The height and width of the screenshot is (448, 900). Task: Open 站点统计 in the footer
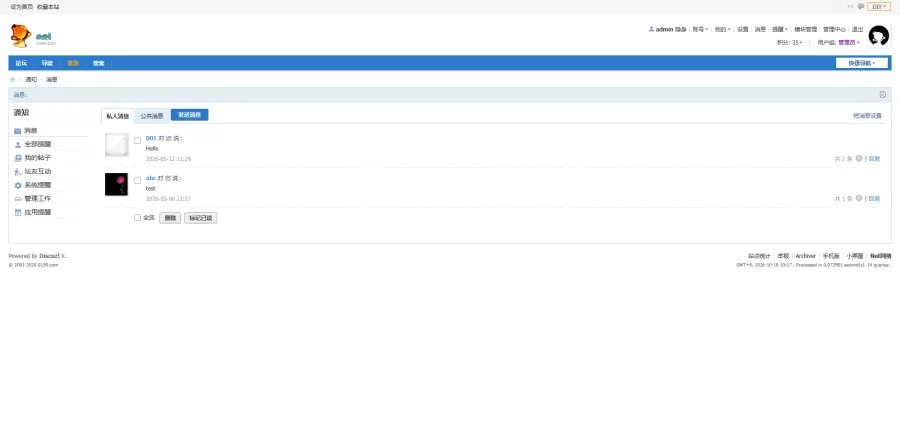(759, 256)
